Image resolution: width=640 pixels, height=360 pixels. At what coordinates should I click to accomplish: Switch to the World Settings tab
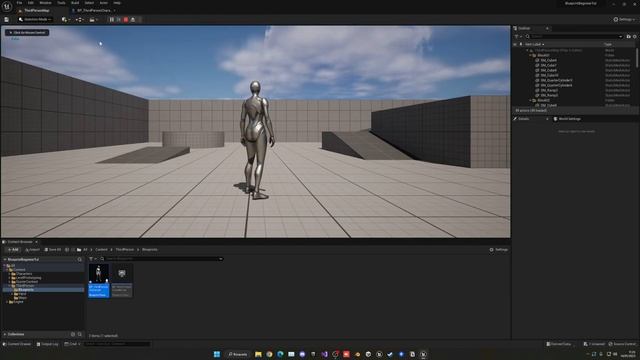[x=569, y=119]
